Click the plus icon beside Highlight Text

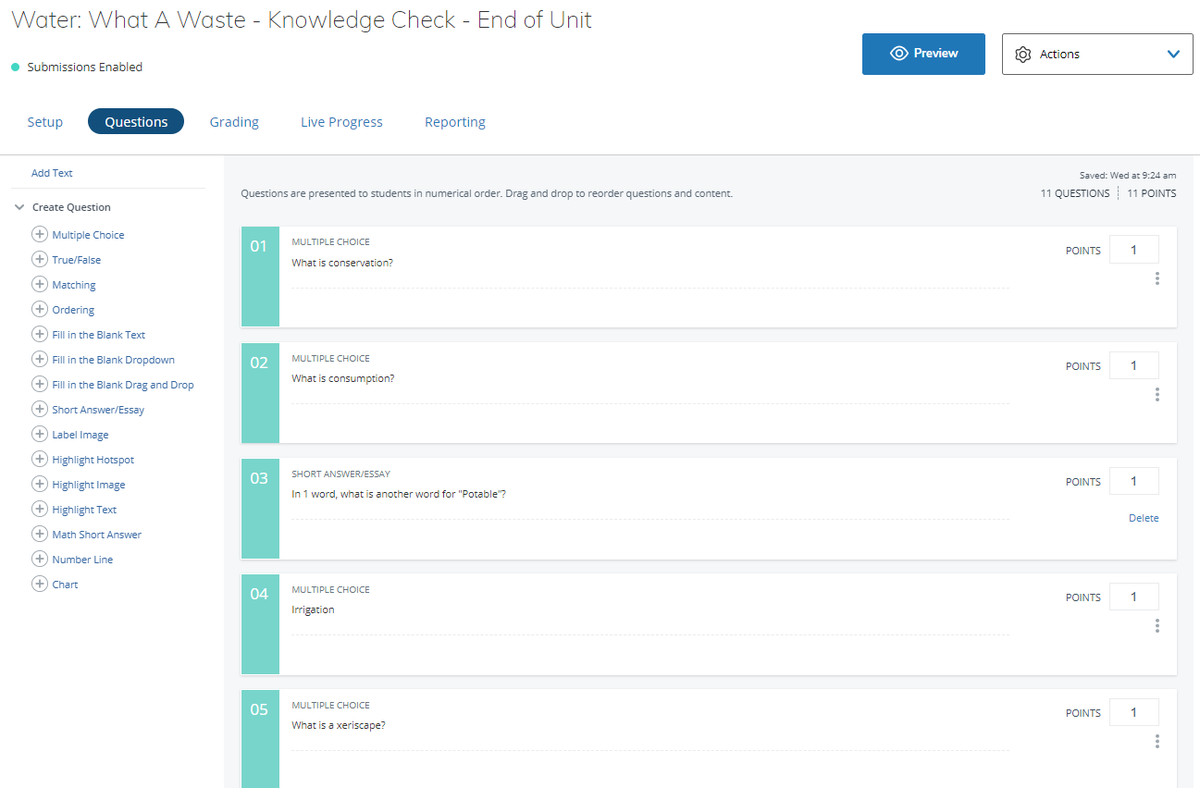point(40,509)
